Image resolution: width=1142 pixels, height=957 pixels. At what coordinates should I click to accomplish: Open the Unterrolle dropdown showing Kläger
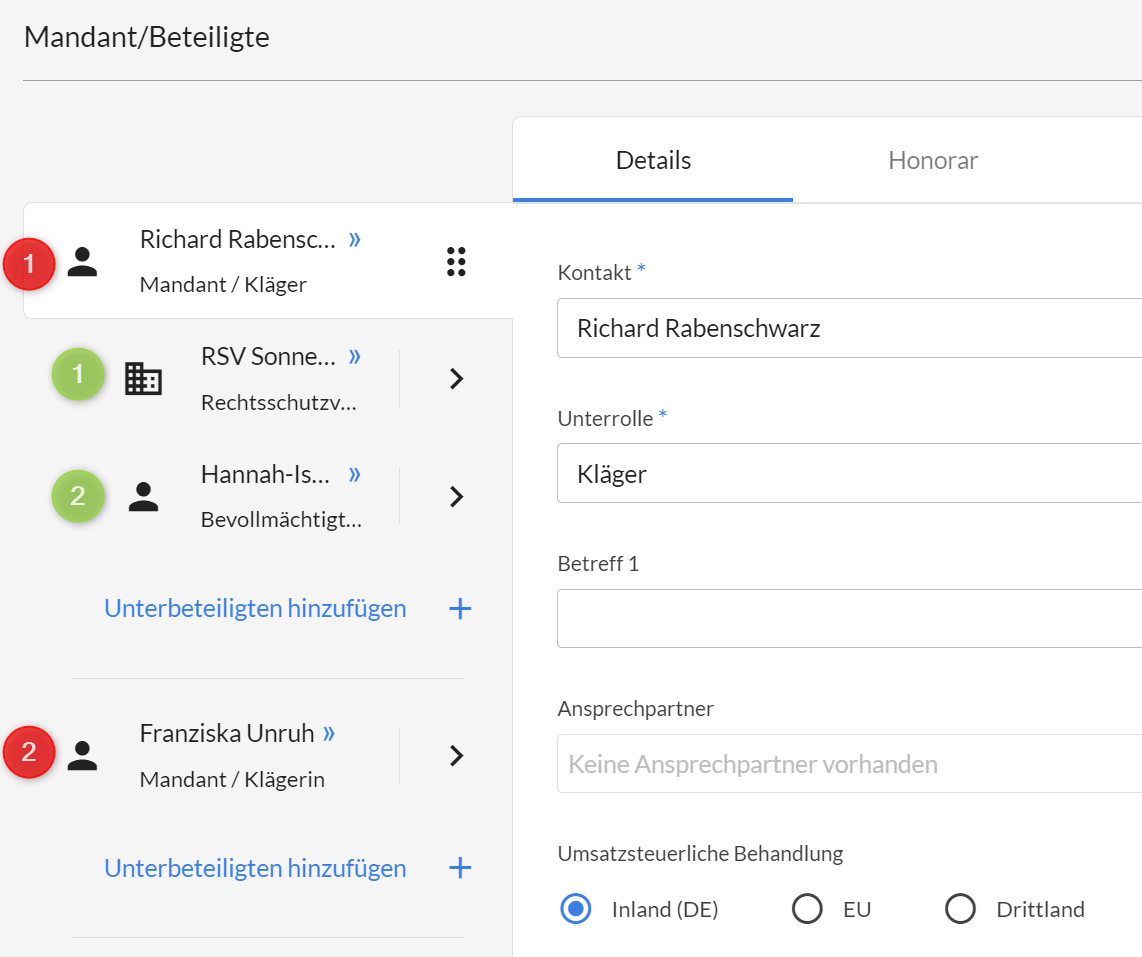point(849,473)
